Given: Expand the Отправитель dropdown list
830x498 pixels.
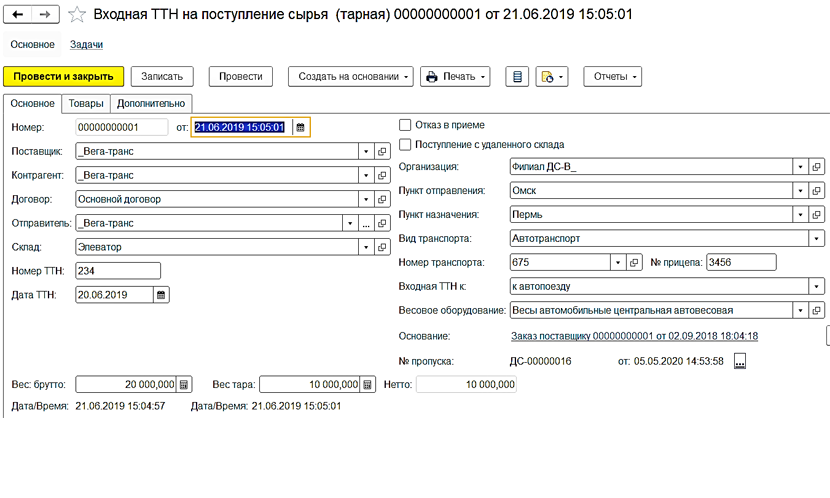Looking at the screenshot, I should pos(350,223).
